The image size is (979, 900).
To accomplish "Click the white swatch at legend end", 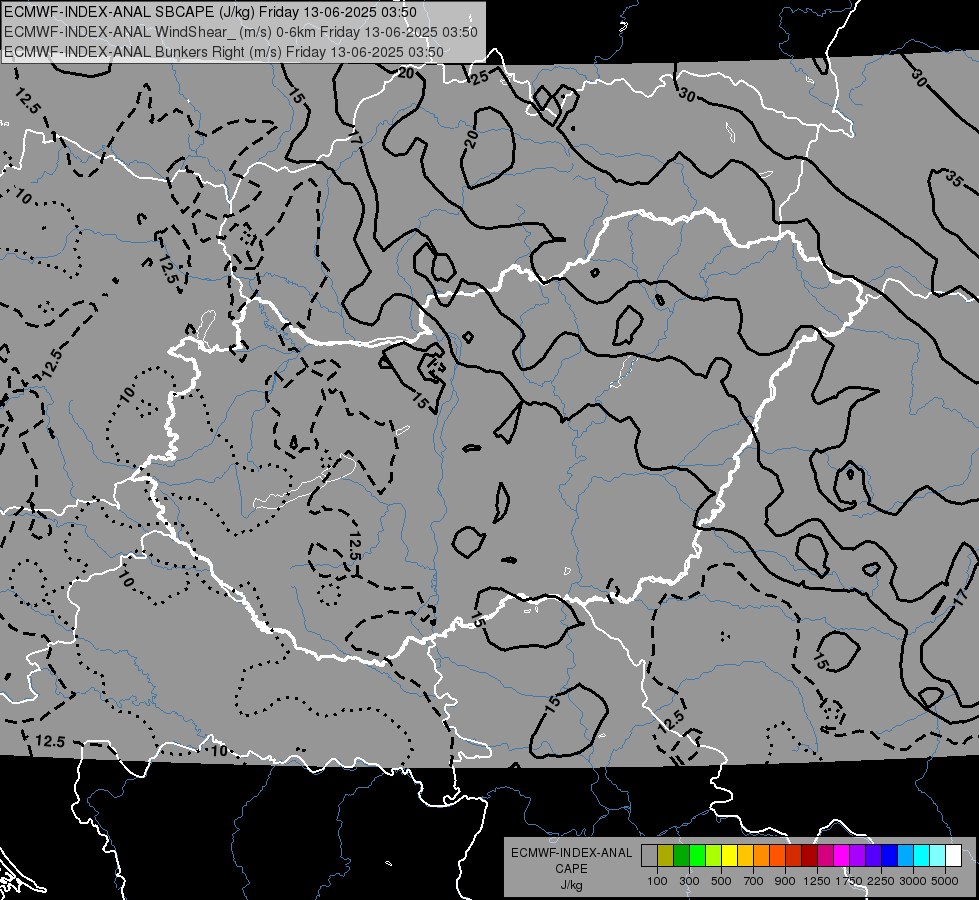I will (x=954, y=855).
